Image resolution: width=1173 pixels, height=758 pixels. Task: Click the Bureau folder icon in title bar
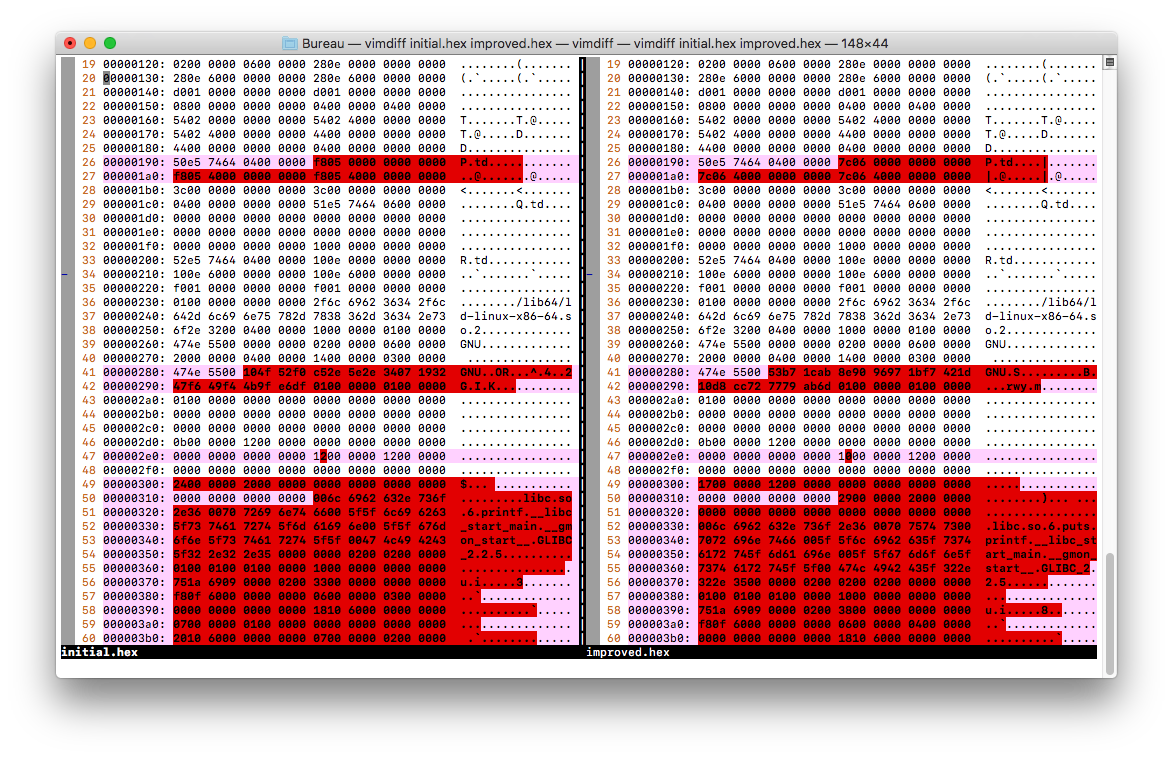tap(290, 43)
